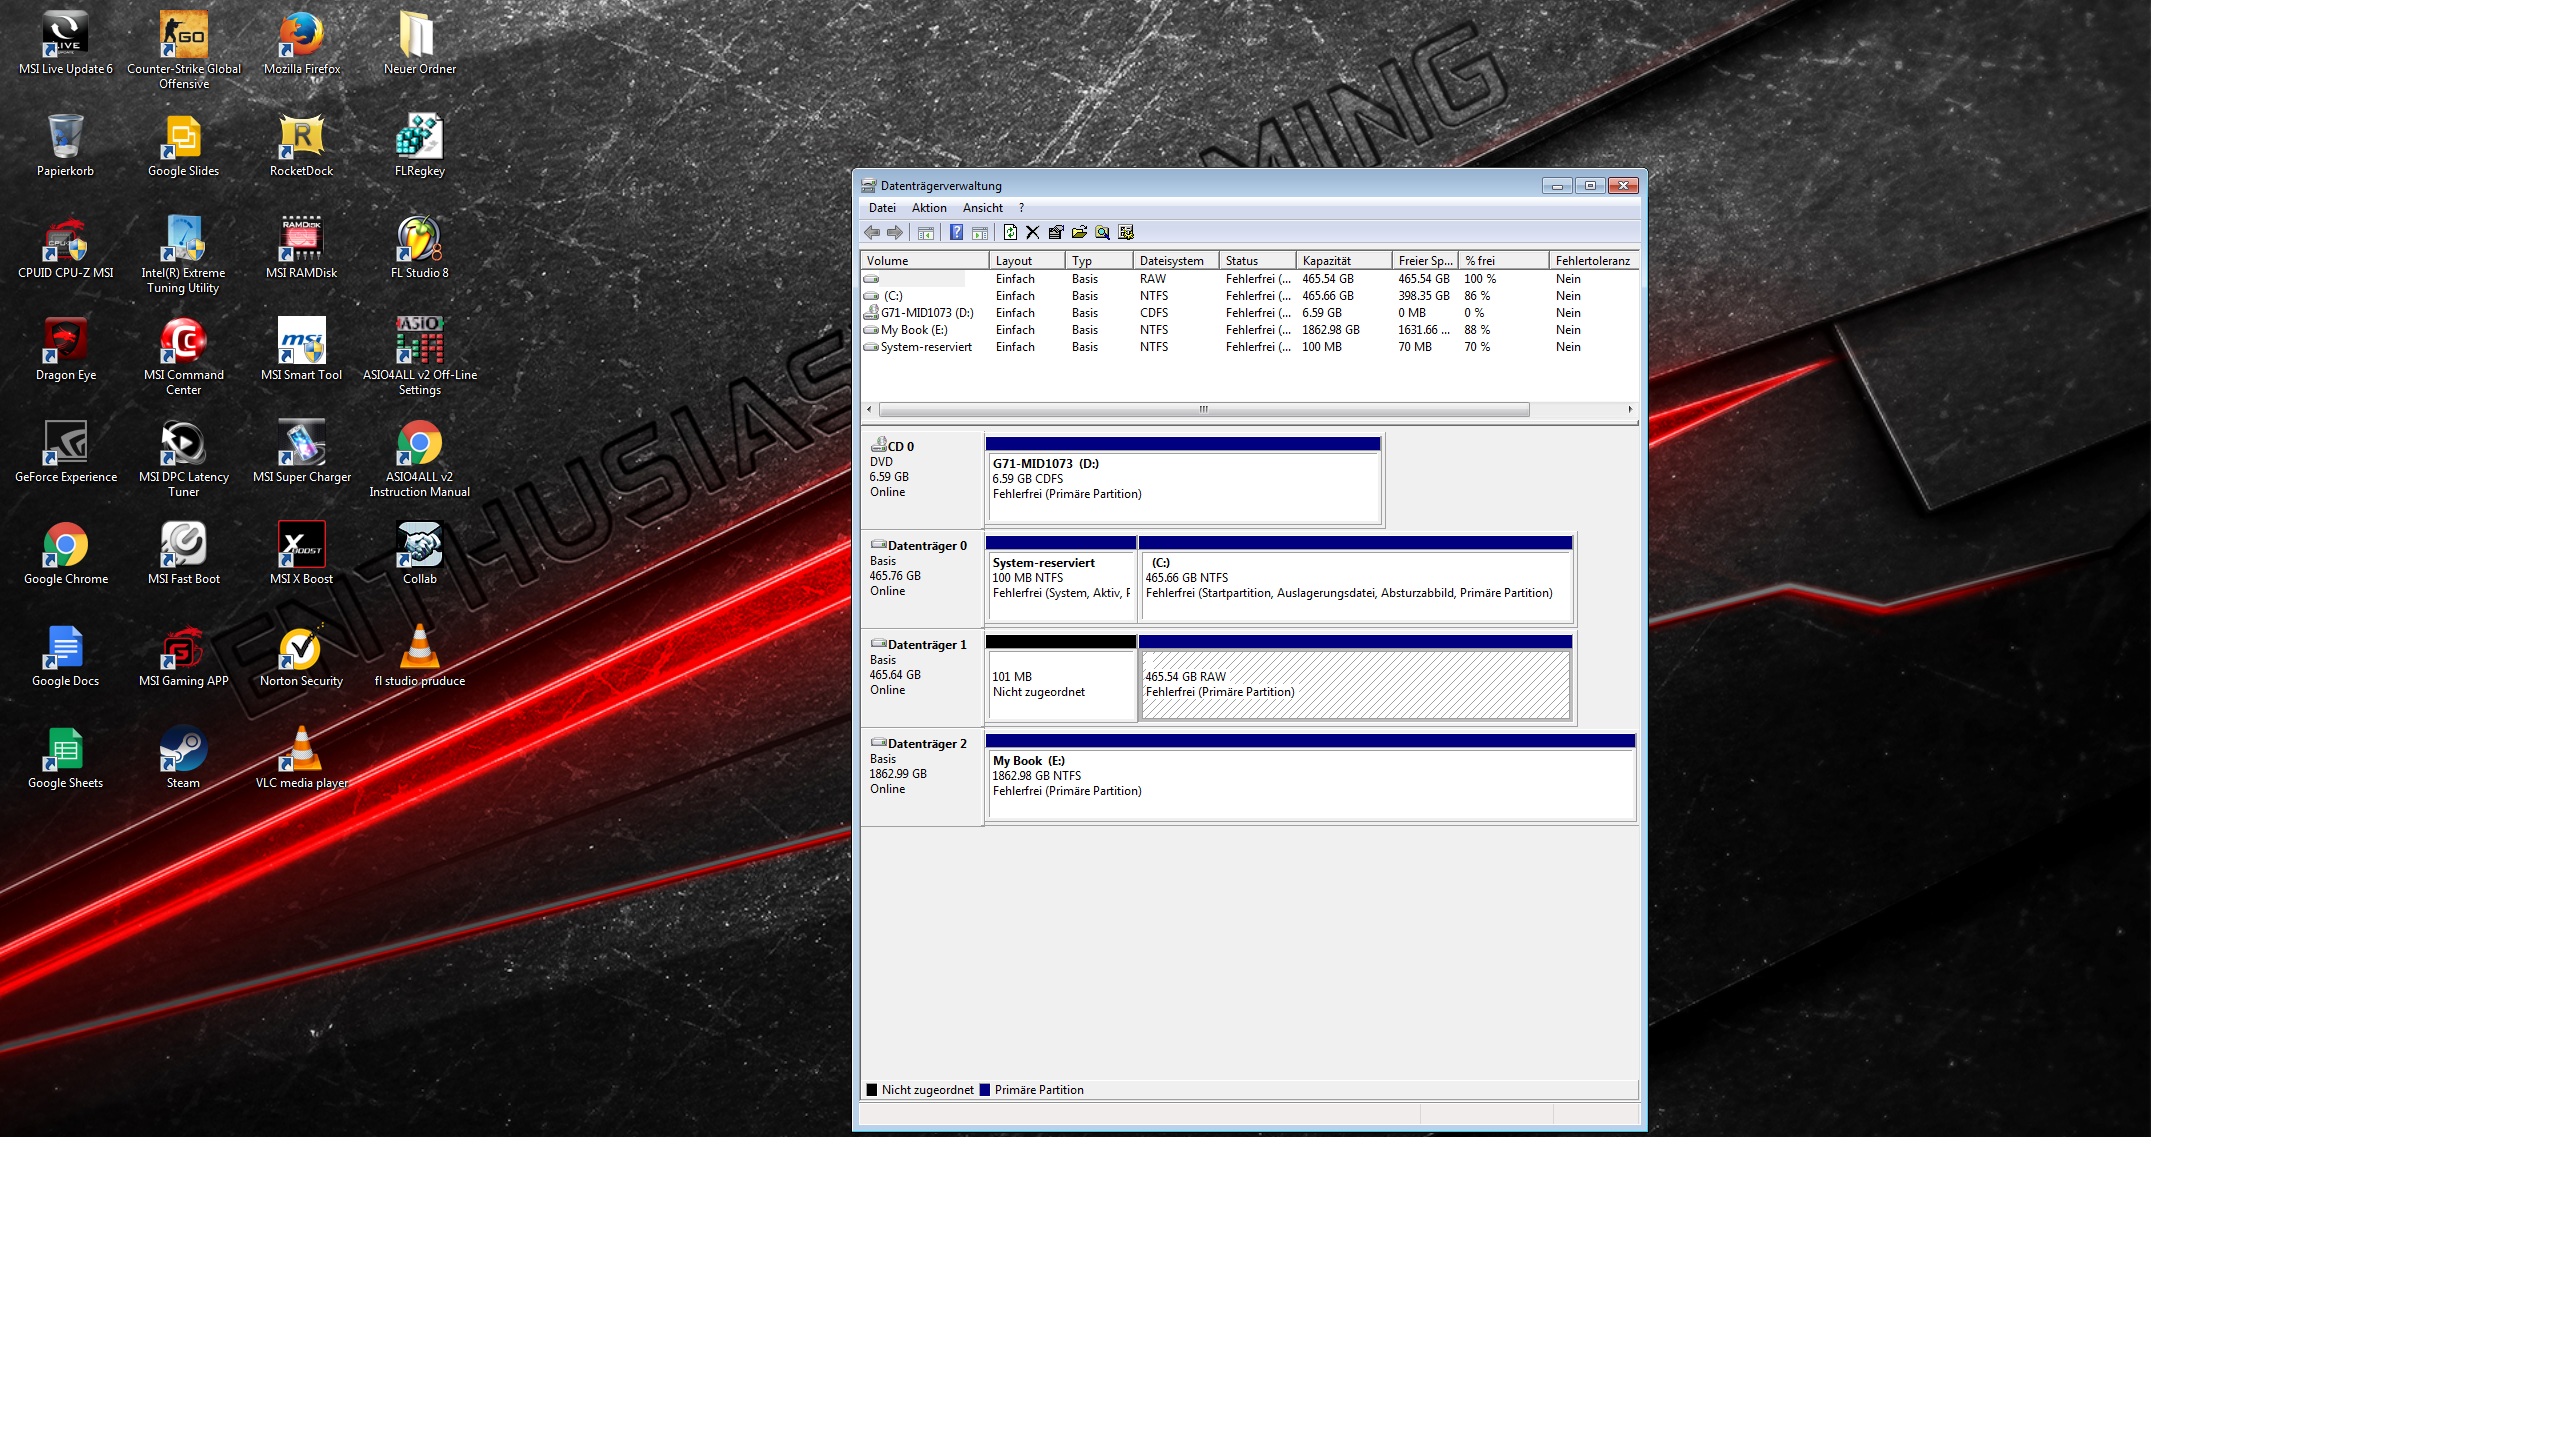Click the magnifier search toolbar icon
This screenshot has height=1440, width=2560.
coord(1102,233)
